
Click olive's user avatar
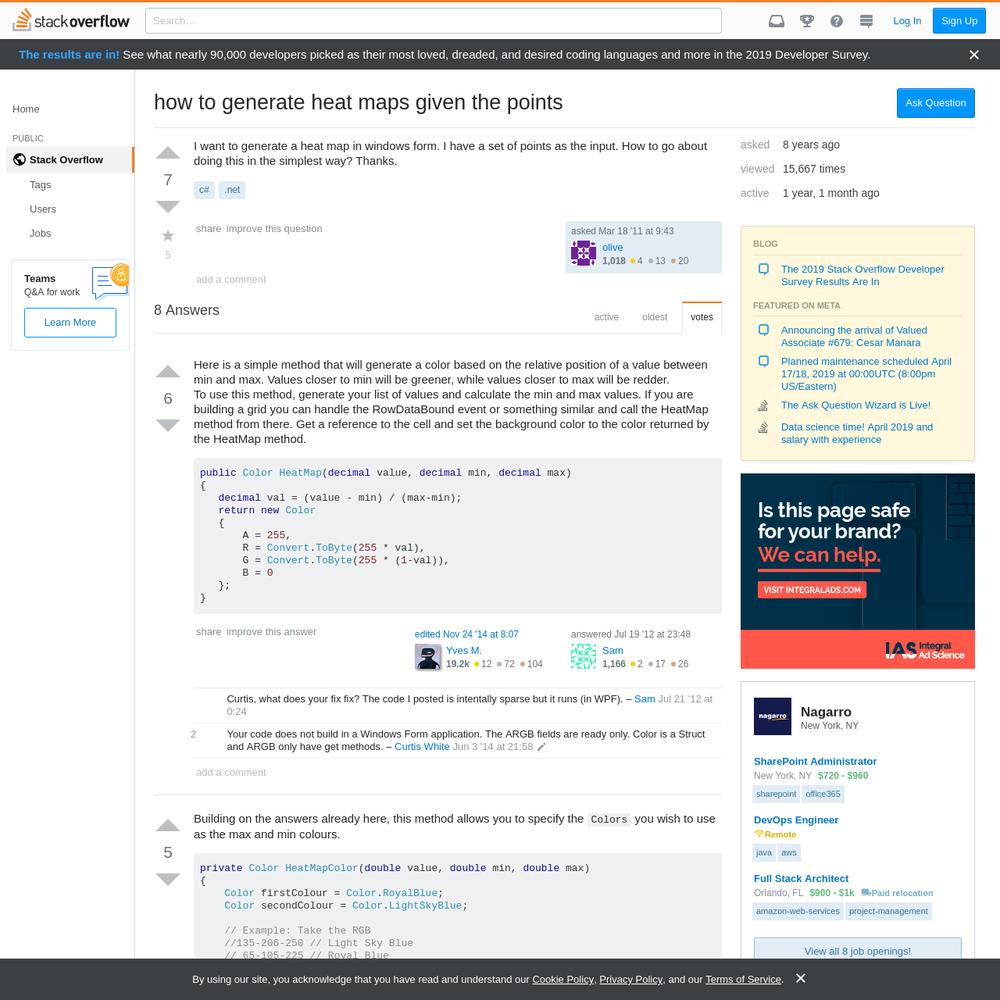(x=584, y=254)
